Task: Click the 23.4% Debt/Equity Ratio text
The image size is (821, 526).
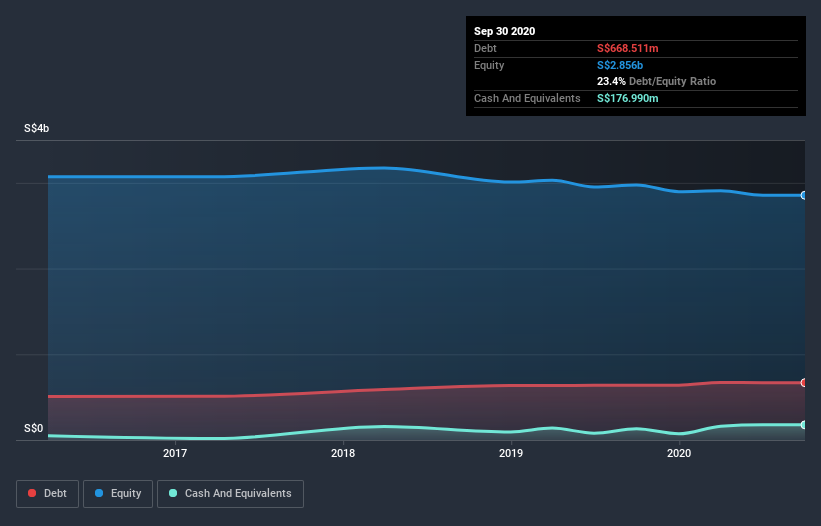Action: tap(657, 81)
